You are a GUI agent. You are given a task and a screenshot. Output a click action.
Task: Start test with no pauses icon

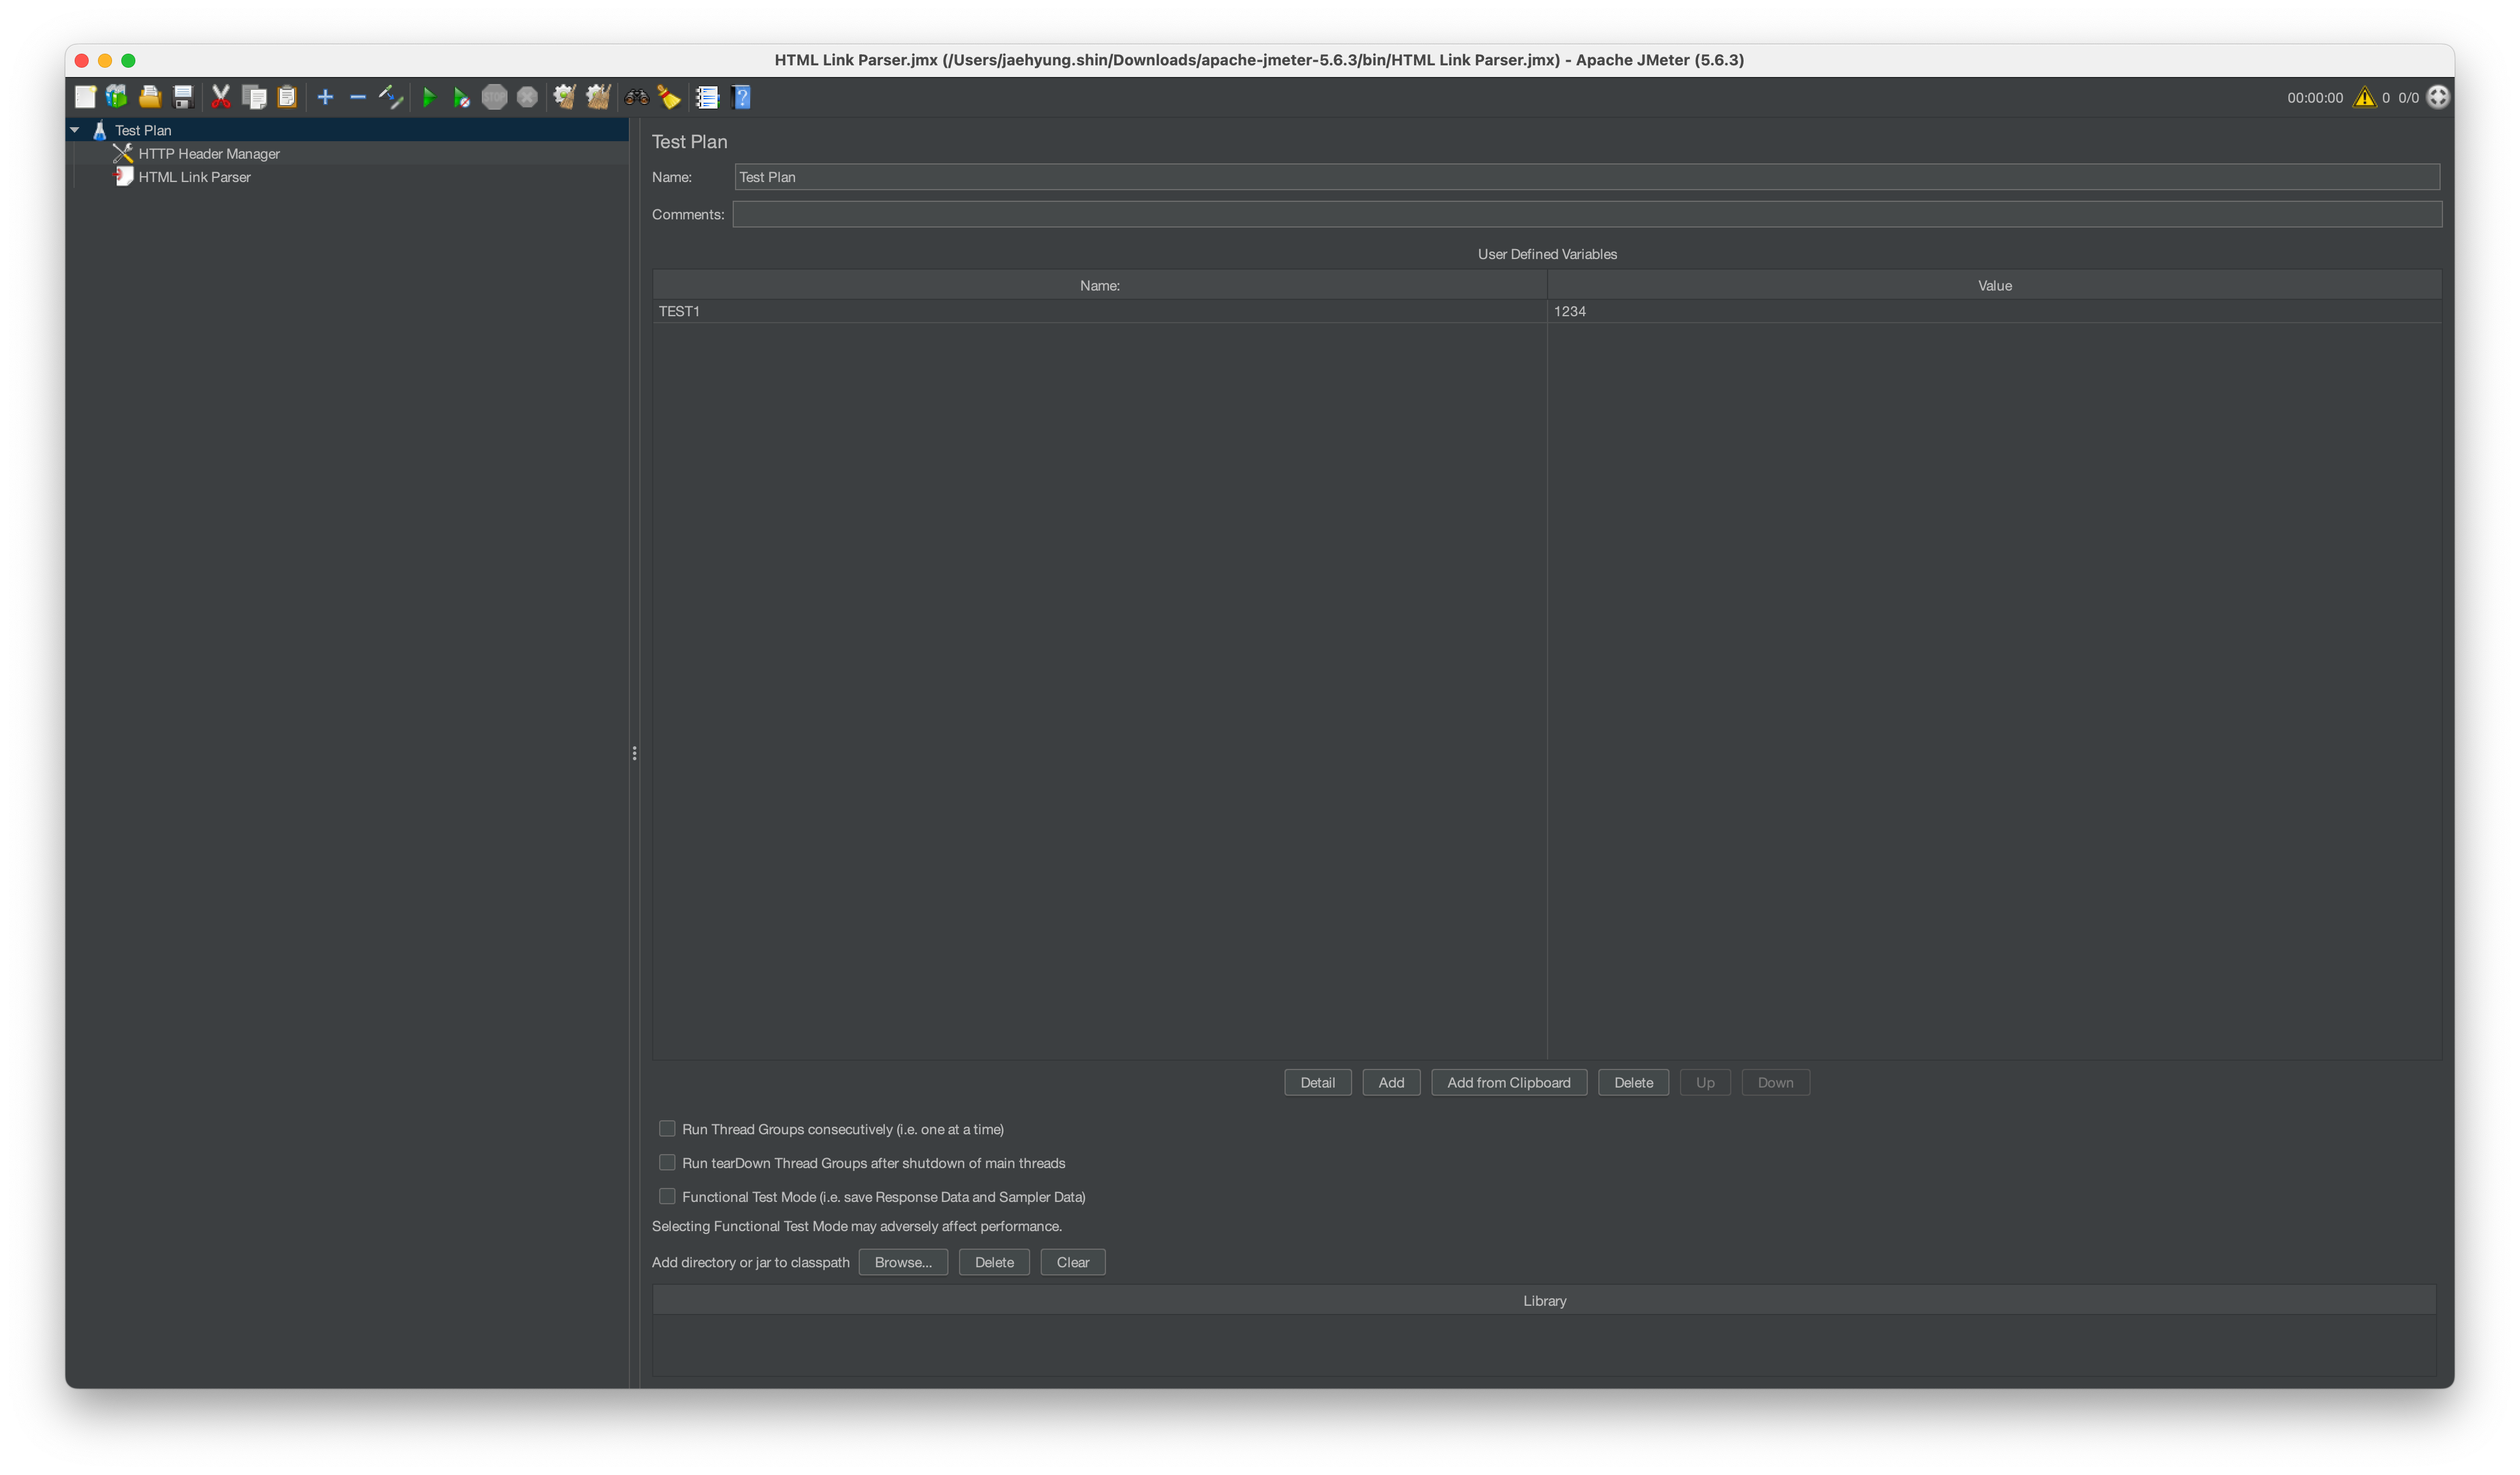(x=461, y=97)
